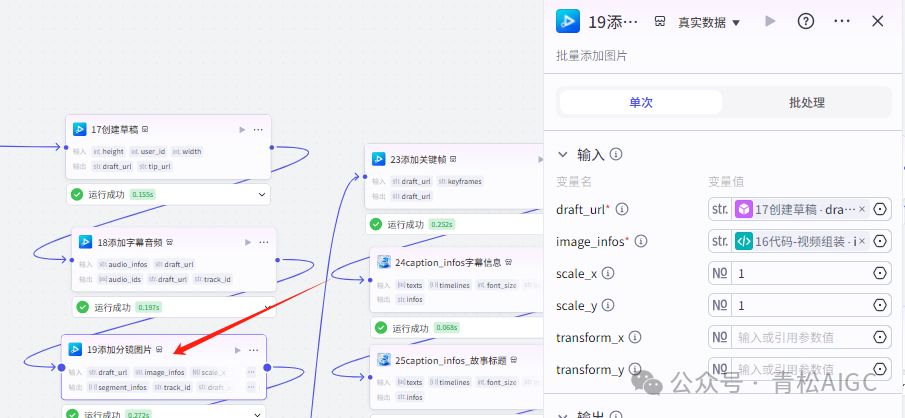The width and height of the screenshot is (905, 418).
Task: Open variable picker for scale_y field
Action: (880, 305)
